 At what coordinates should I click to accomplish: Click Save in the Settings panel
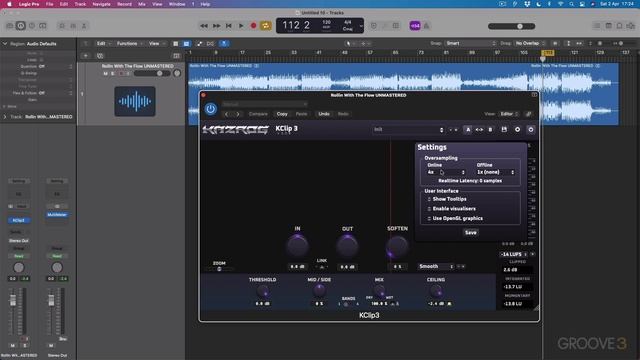(471, 233)
